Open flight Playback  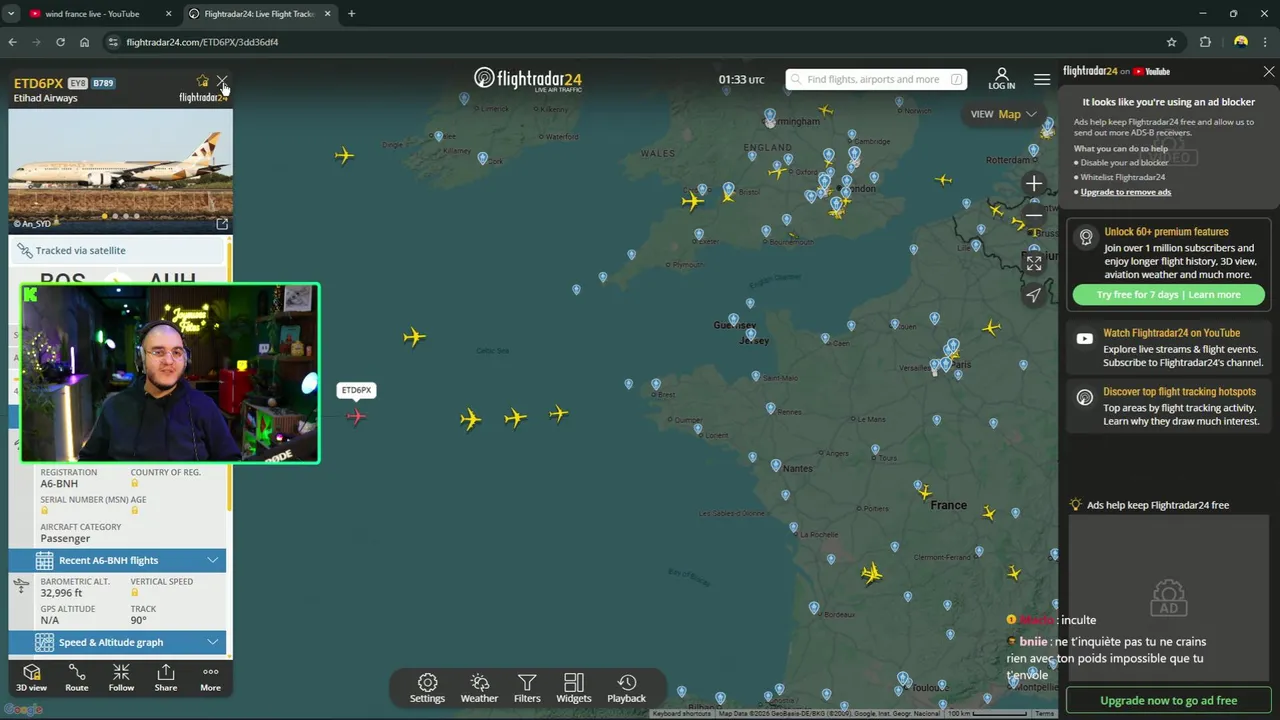[x=627, y=688]
